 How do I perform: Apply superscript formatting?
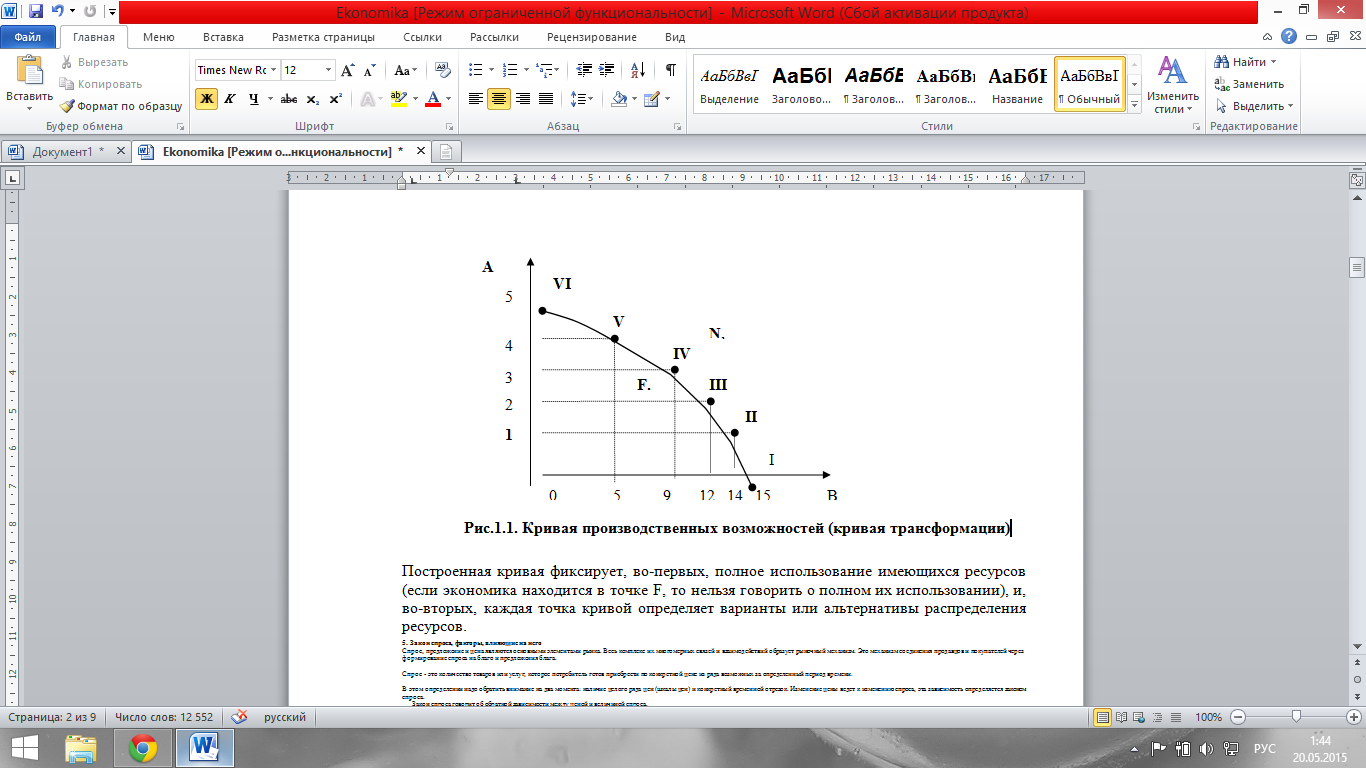(x=335, y=99)
